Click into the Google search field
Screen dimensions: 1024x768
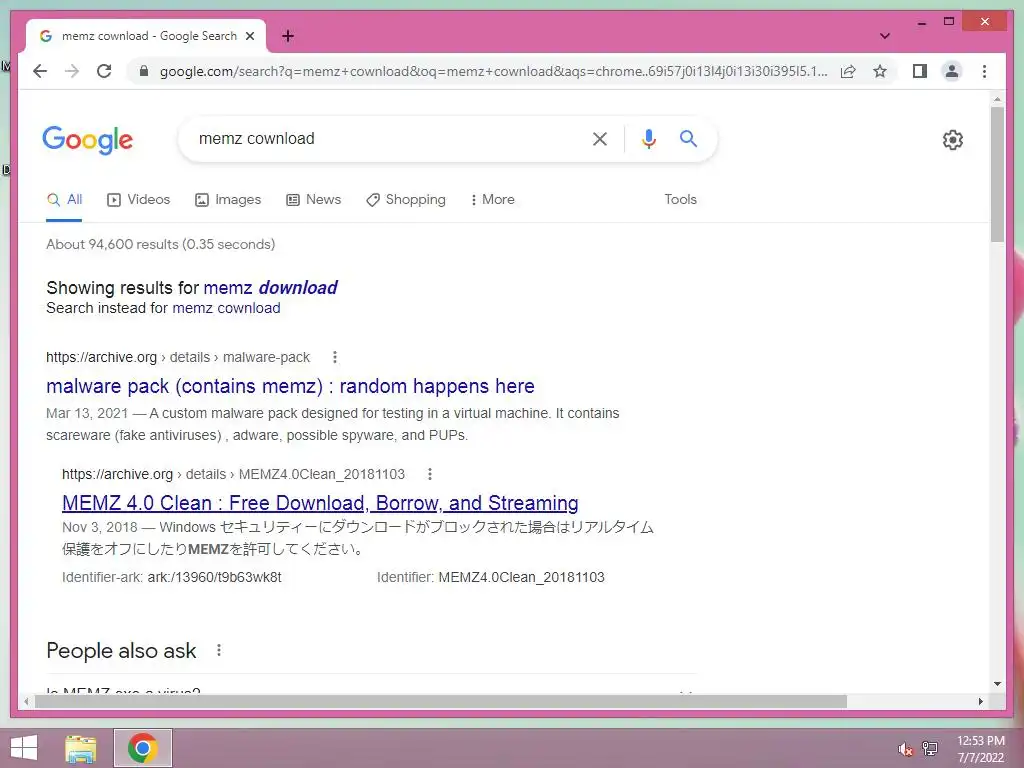tap(385, 138)
